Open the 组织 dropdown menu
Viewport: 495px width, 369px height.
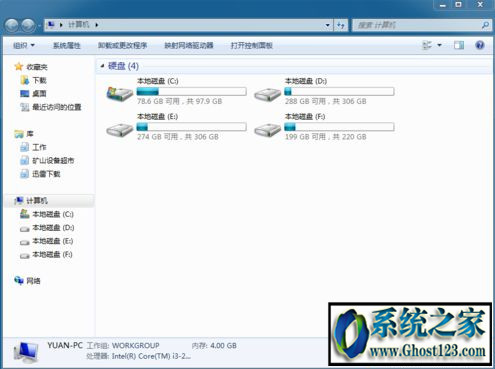[24, 45]
